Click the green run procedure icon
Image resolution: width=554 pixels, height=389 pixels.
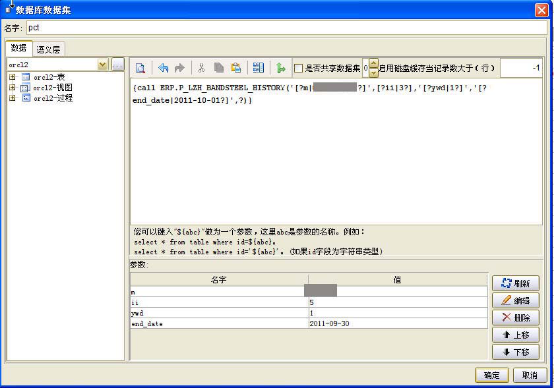click(x=281, y=68)
